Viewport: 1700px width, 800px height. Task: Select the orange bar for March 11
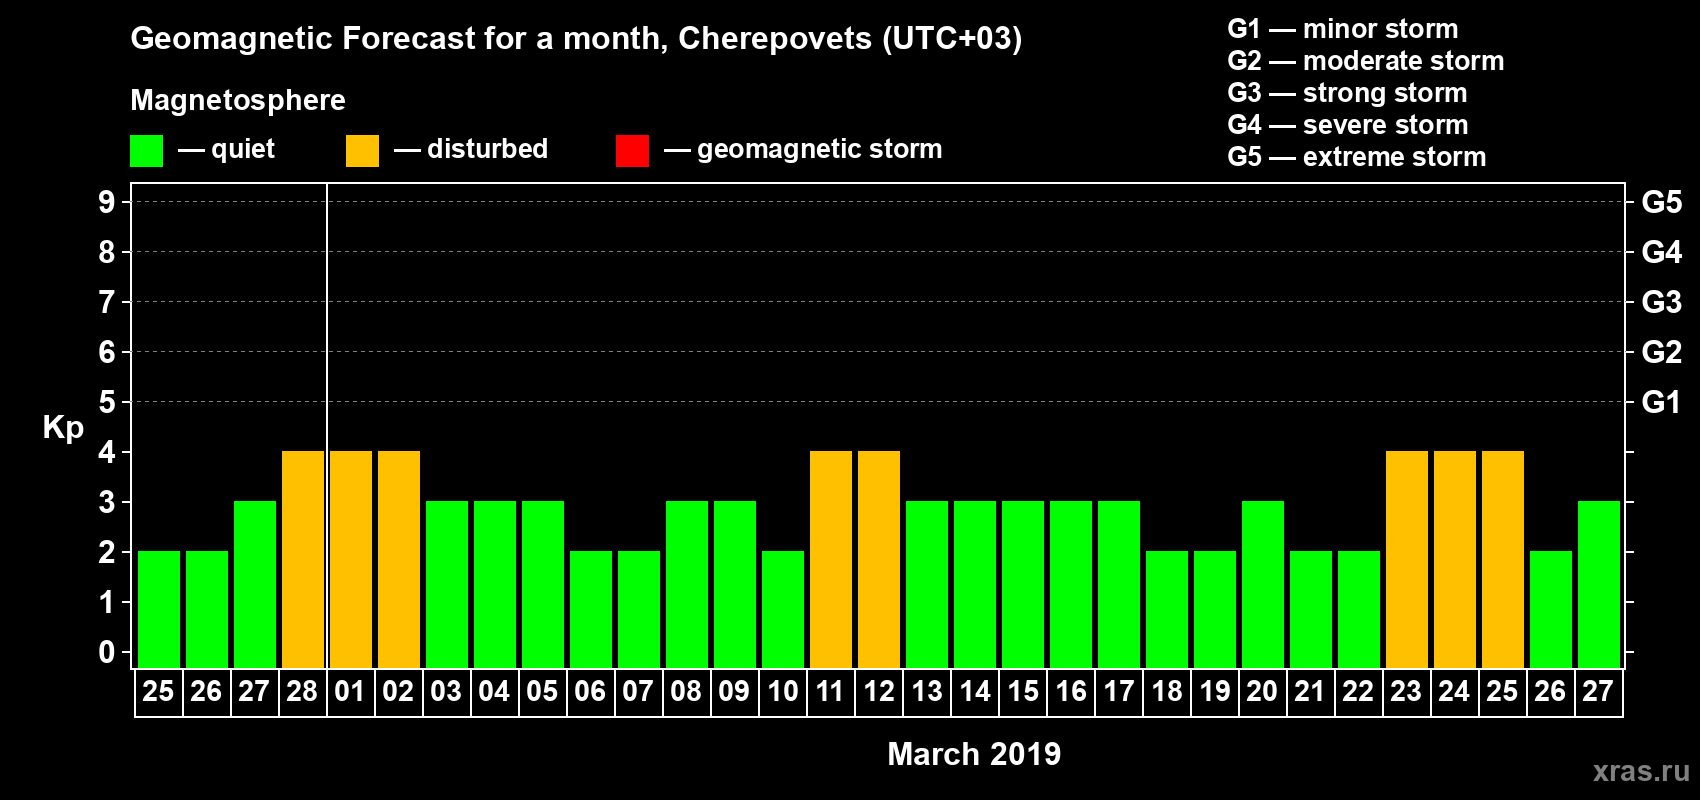[831, 559]
